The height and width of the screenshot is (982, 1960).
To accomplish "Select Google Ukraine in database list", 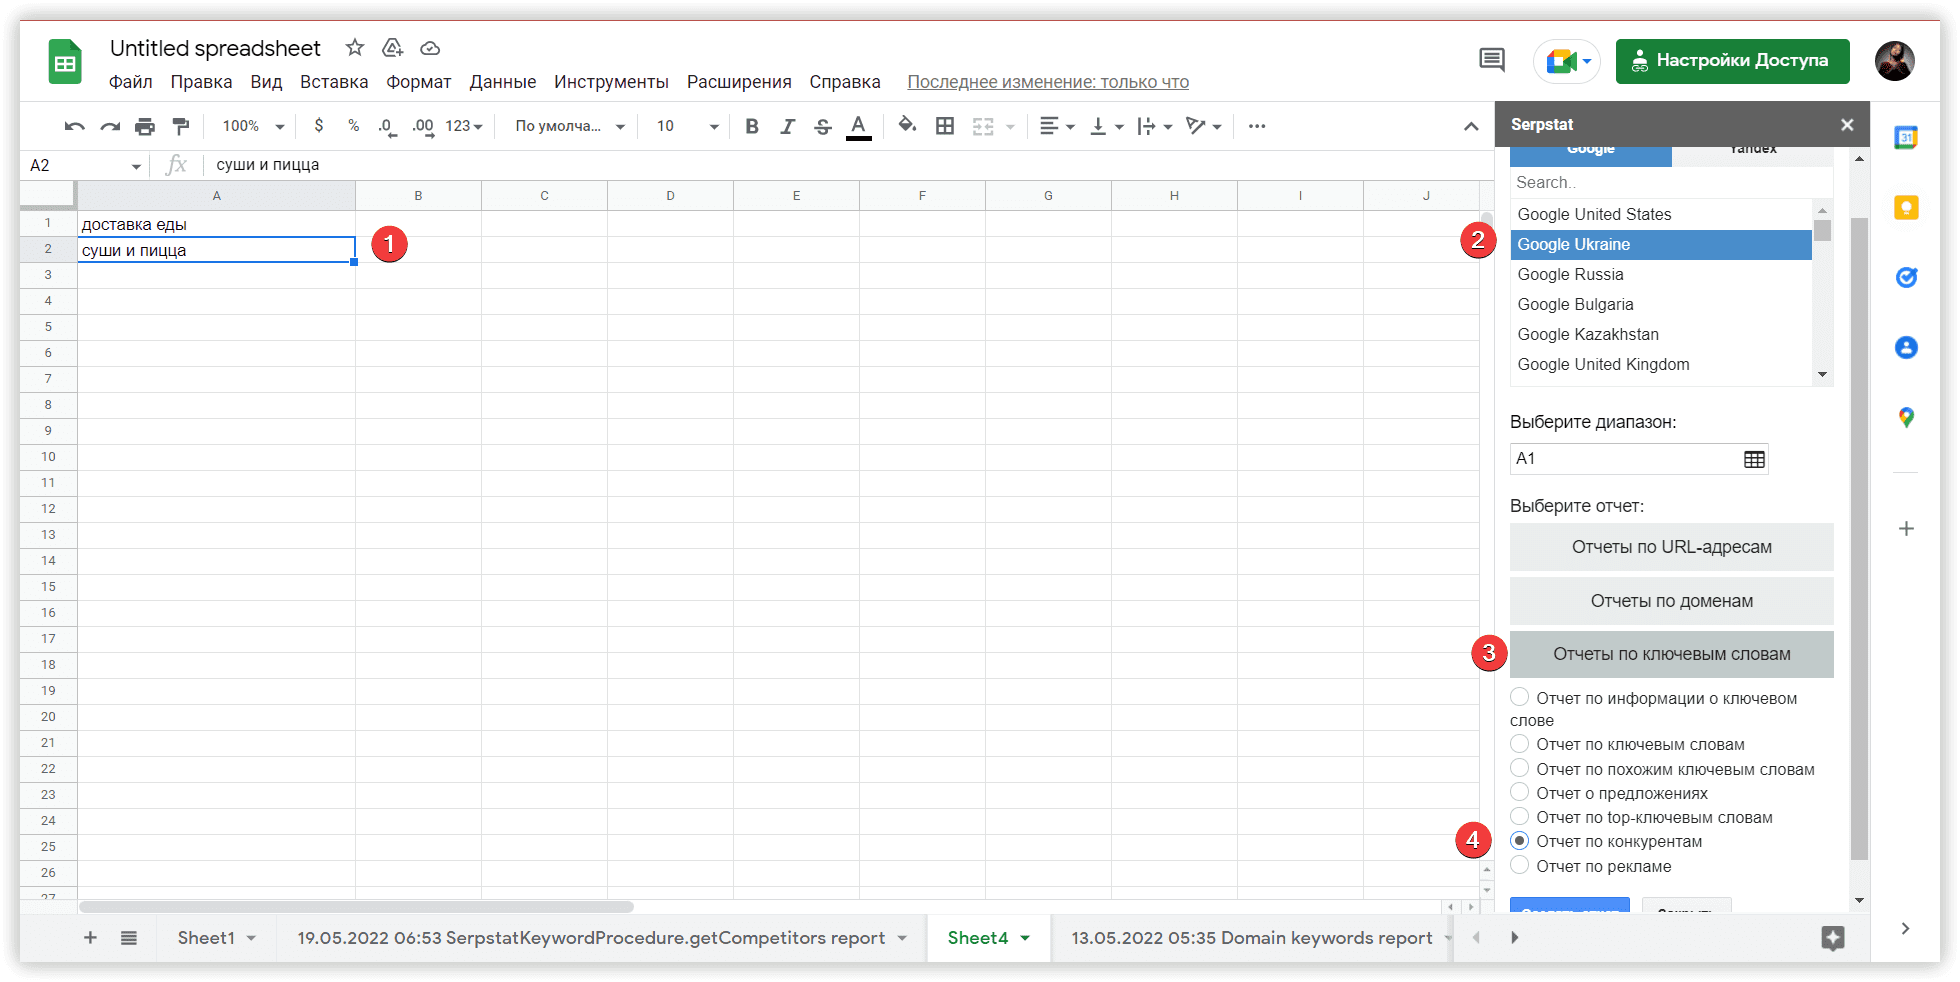I will pos(1660,245).
